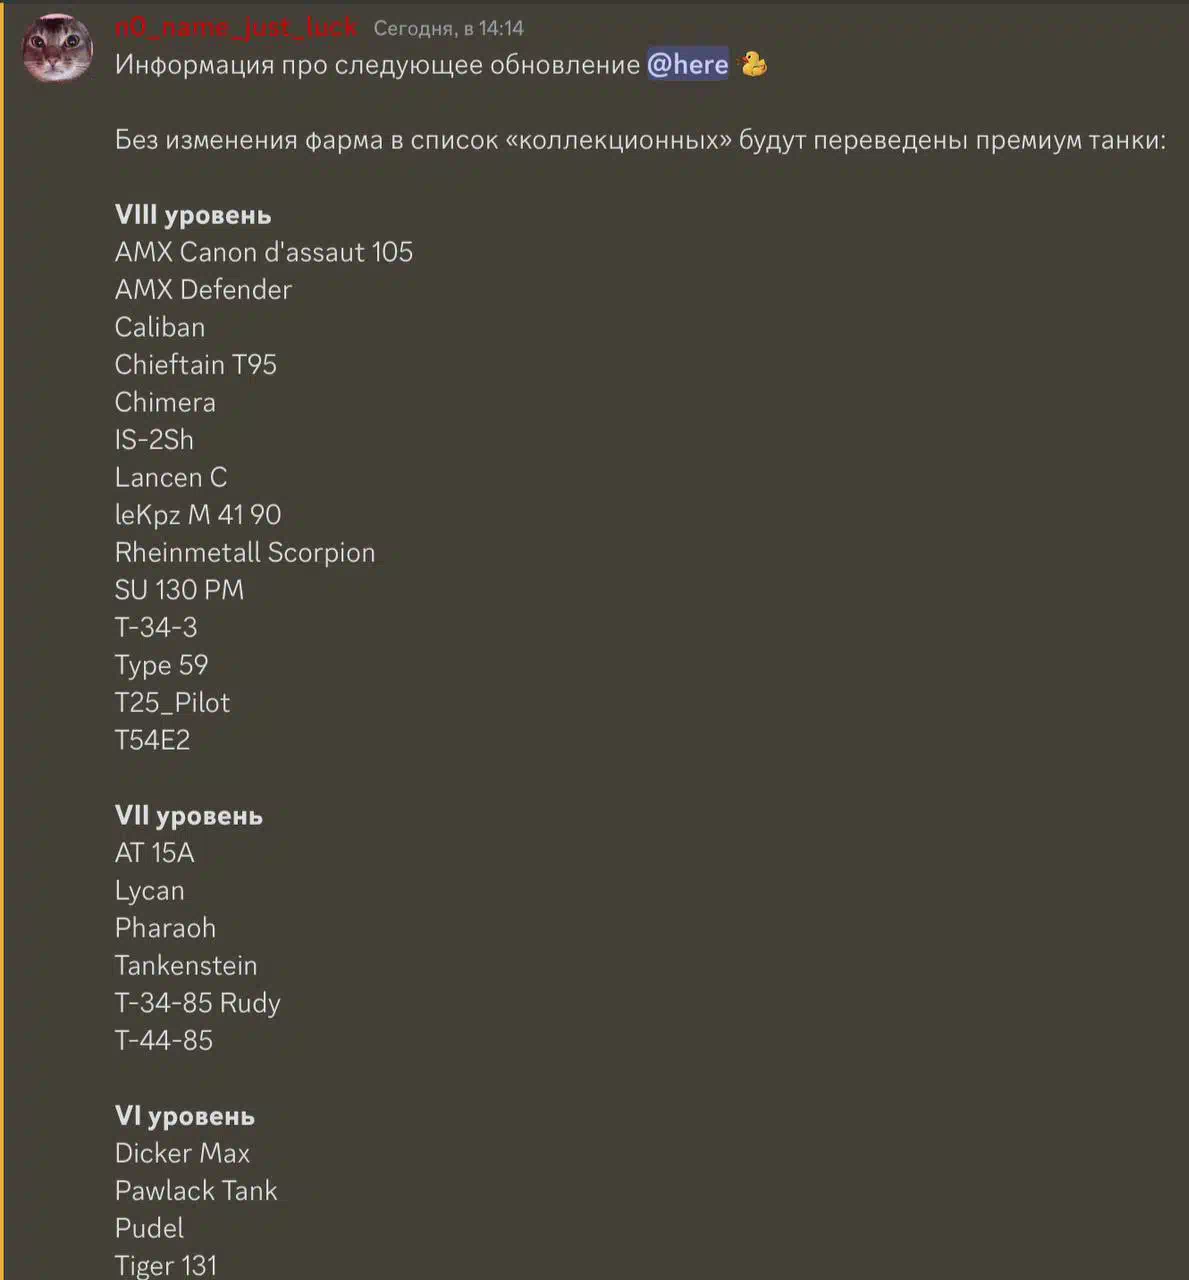Click the T25_Pilot line

(x=173, y=702)
